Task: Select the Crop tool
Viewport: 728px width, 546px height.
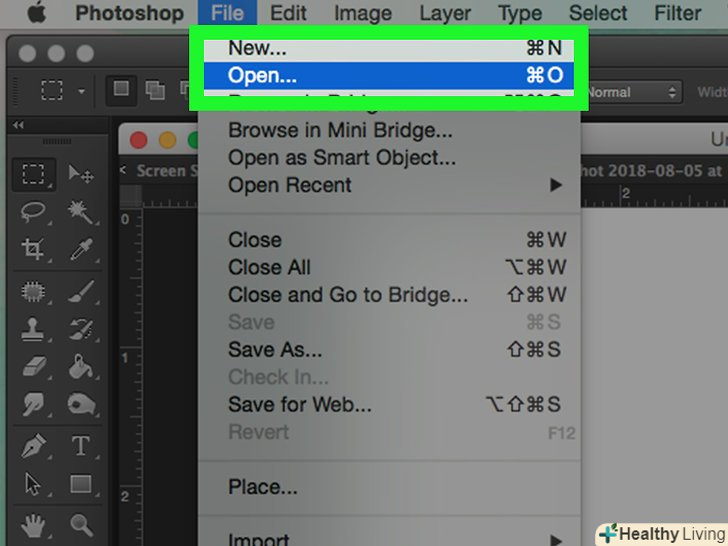Action: pyautogui.click(x=34, y=249)
